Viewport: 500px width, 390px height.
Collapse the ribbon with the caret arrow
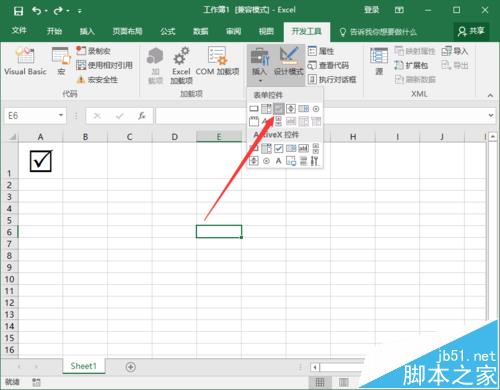pos(490,95)
